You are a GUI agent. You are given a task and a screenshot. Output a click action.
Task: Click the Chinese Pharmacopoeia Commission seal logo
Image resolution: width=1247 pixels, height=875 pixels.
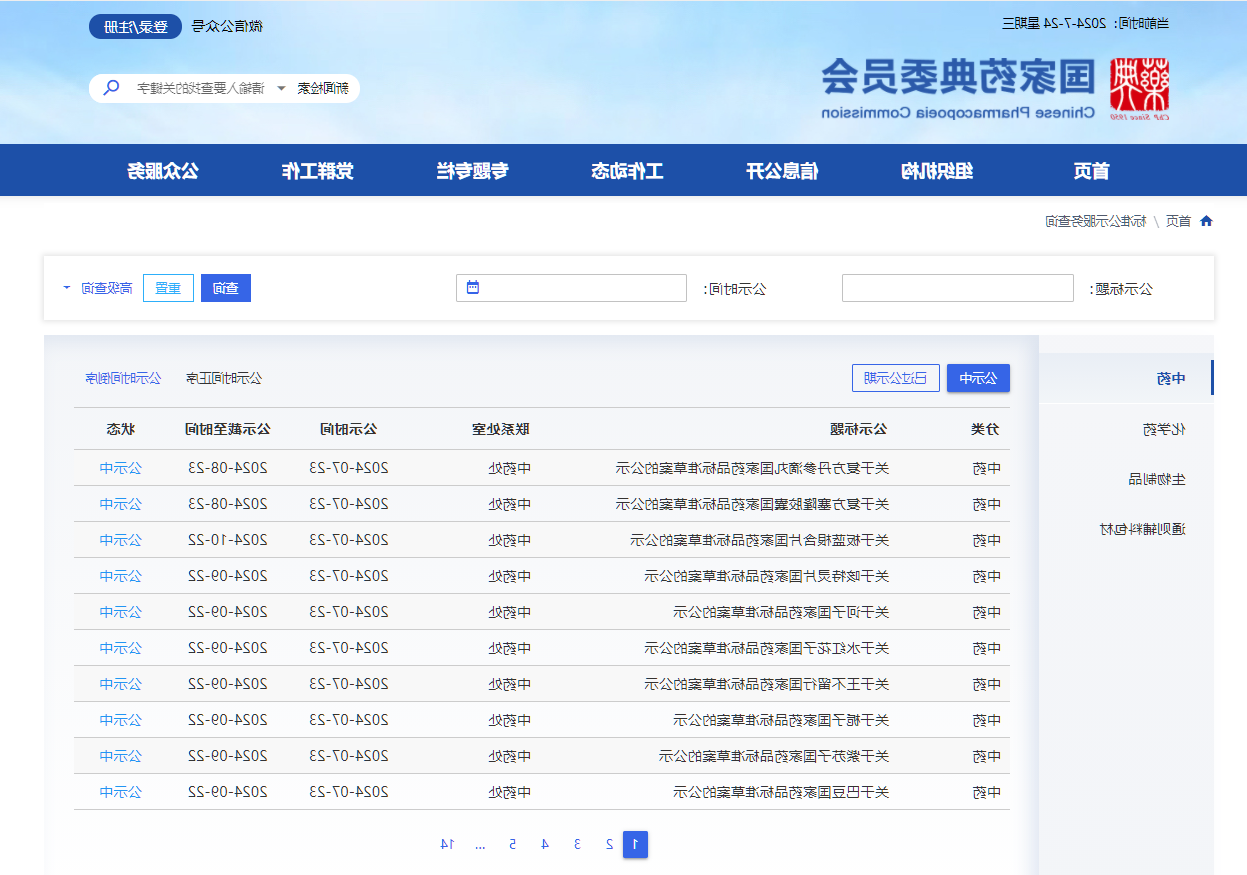(1139, 88)
